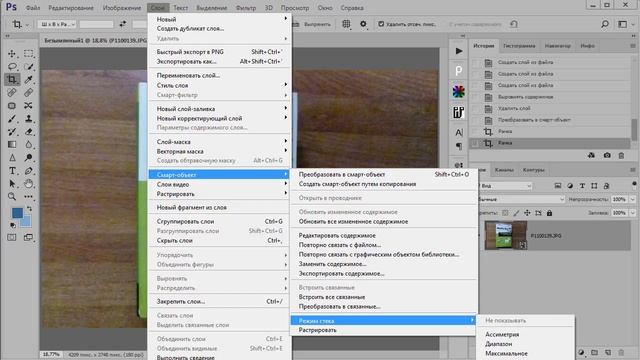Viewport: 640px width, 360px height.
Task: Click the swap width and height button
Action: click(122, 24)
